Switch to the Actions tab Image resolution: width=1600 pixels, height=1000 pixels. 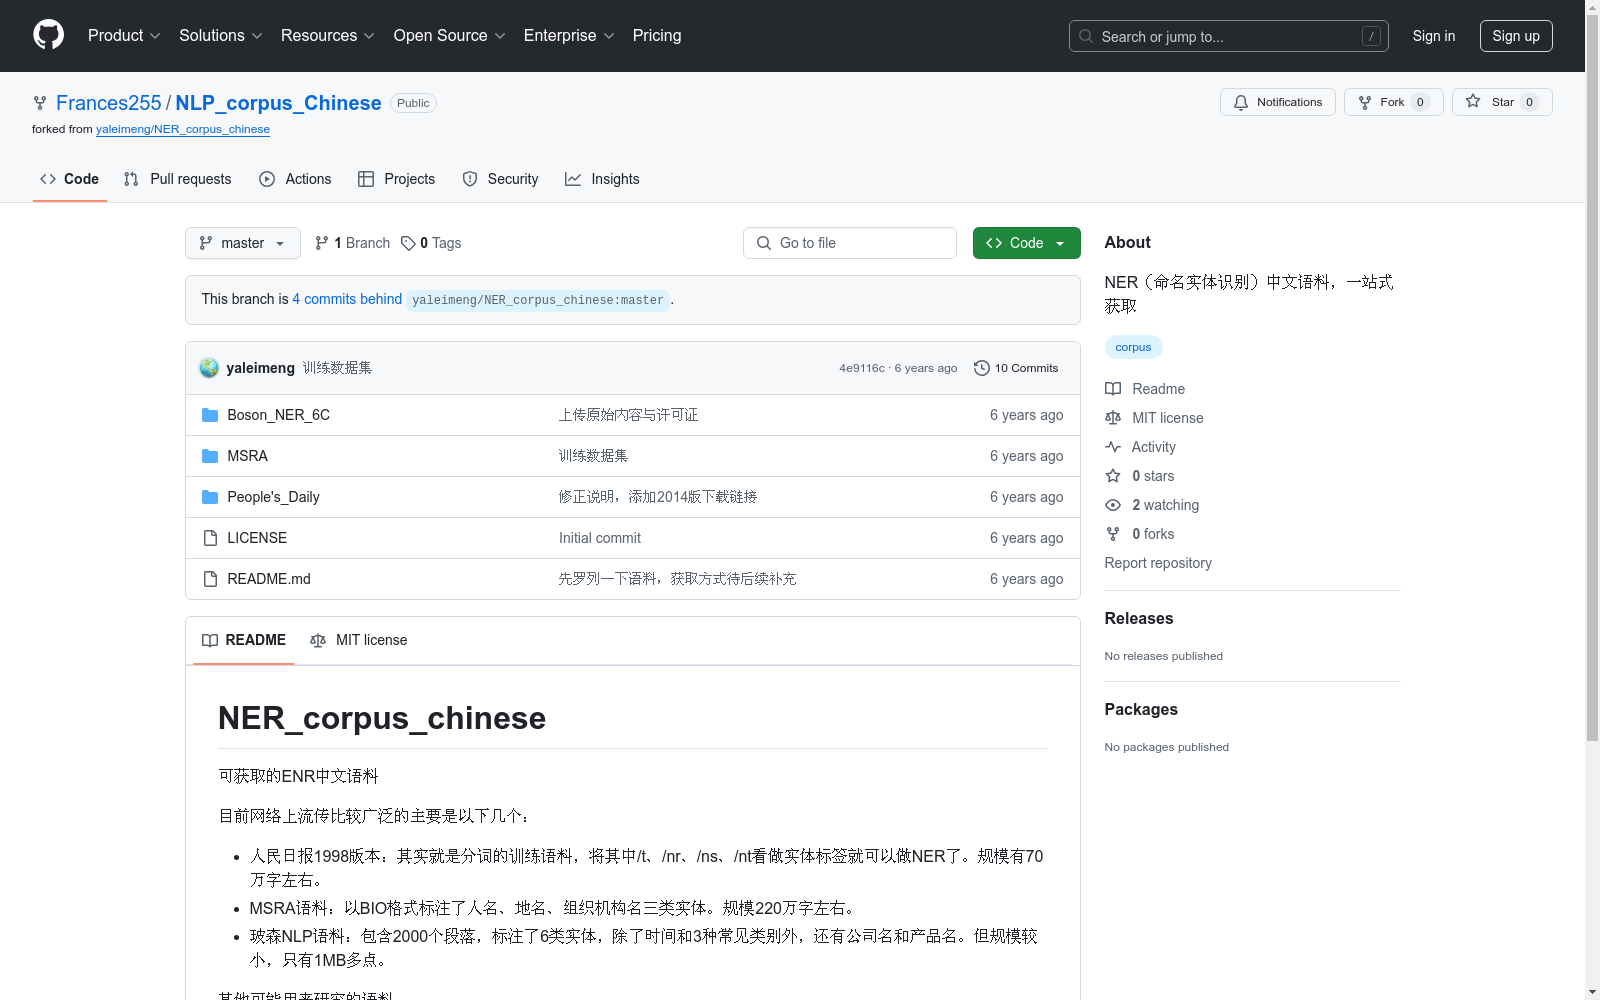[295, 179]
